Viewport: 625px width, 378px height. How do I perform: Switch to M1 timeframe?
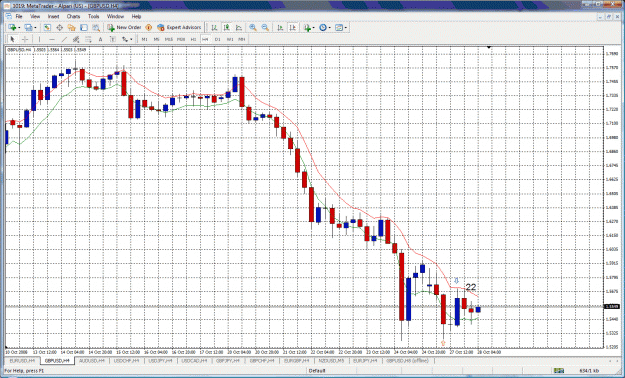pyautogui.click(x=145, y=39)
